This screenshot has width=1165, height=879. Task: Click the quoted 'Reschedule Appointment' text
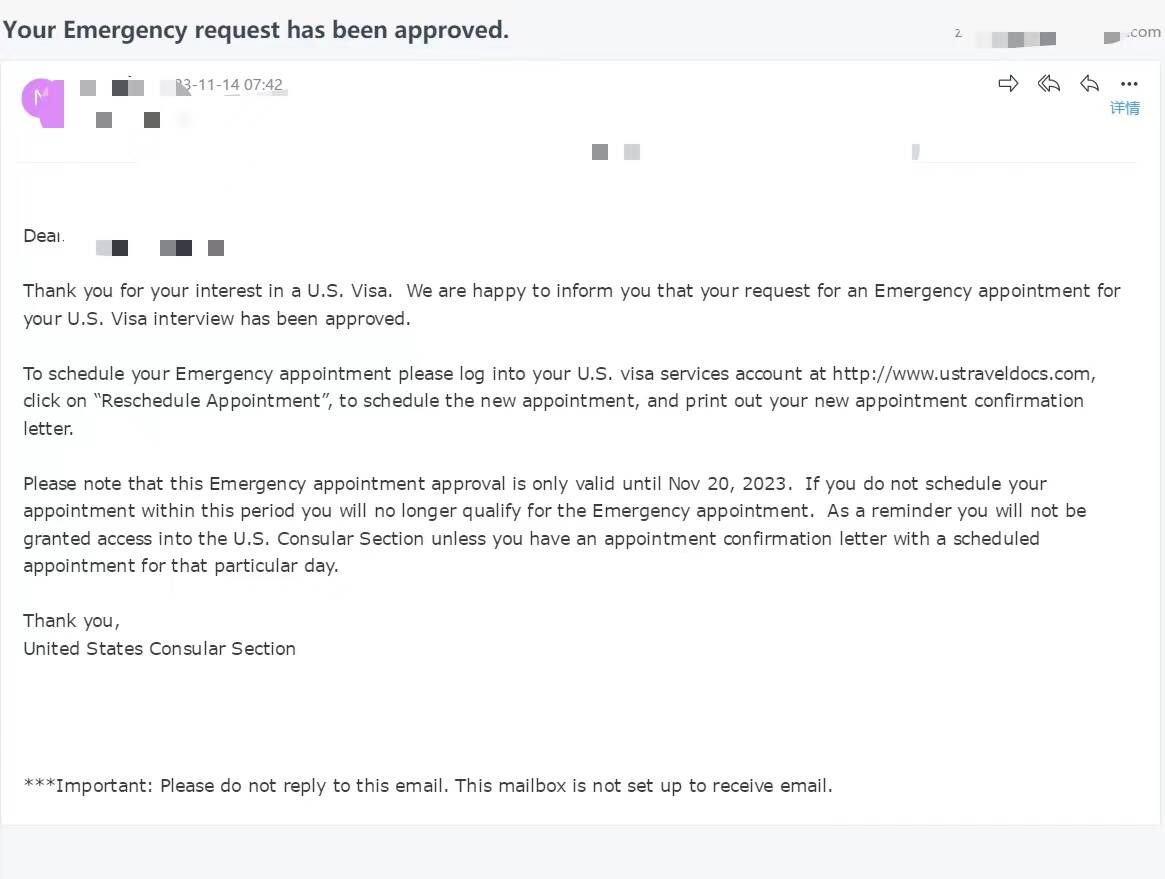click(212, 400)
